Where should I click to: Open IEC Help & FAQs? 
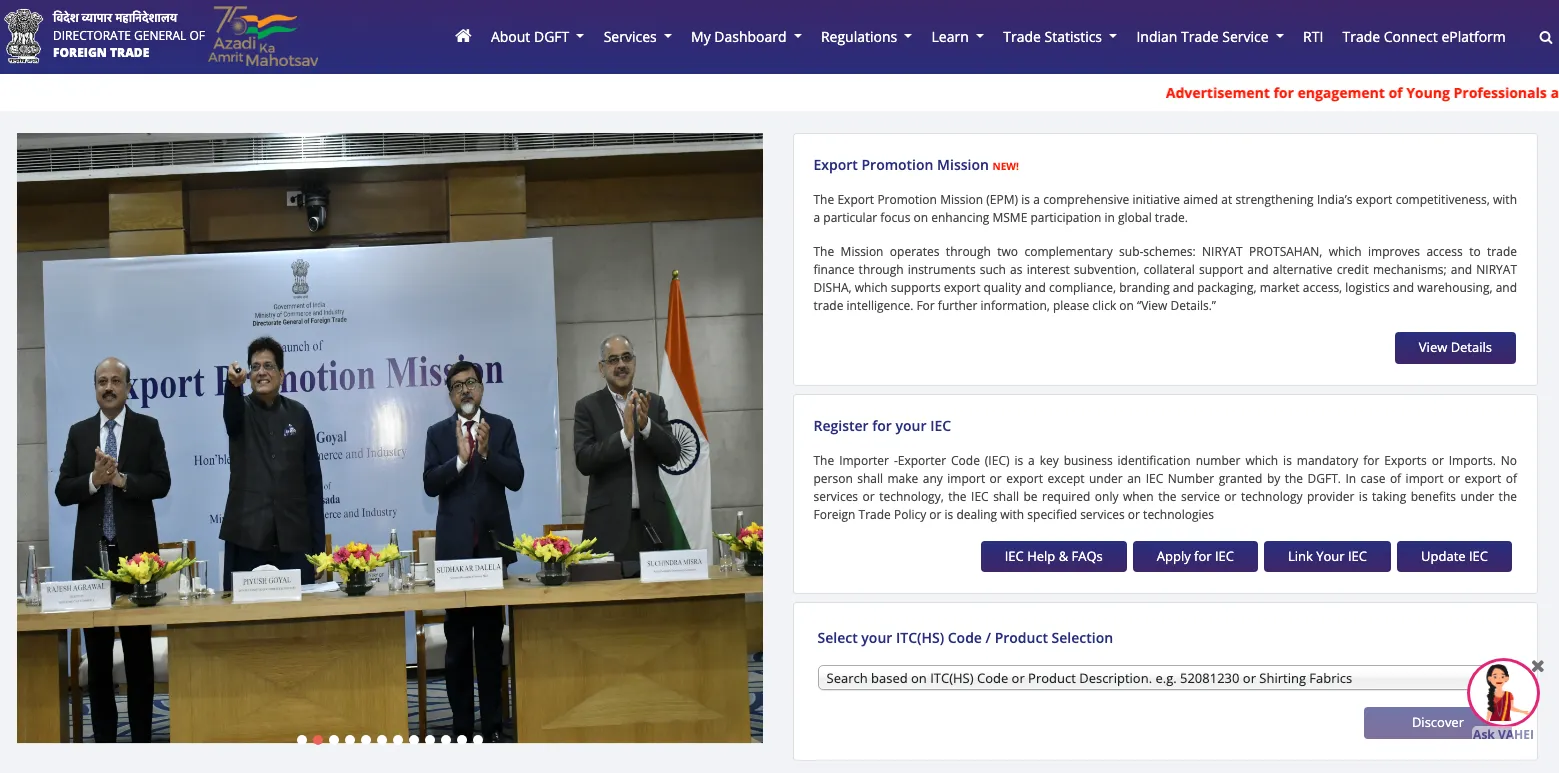point(1054,556)
